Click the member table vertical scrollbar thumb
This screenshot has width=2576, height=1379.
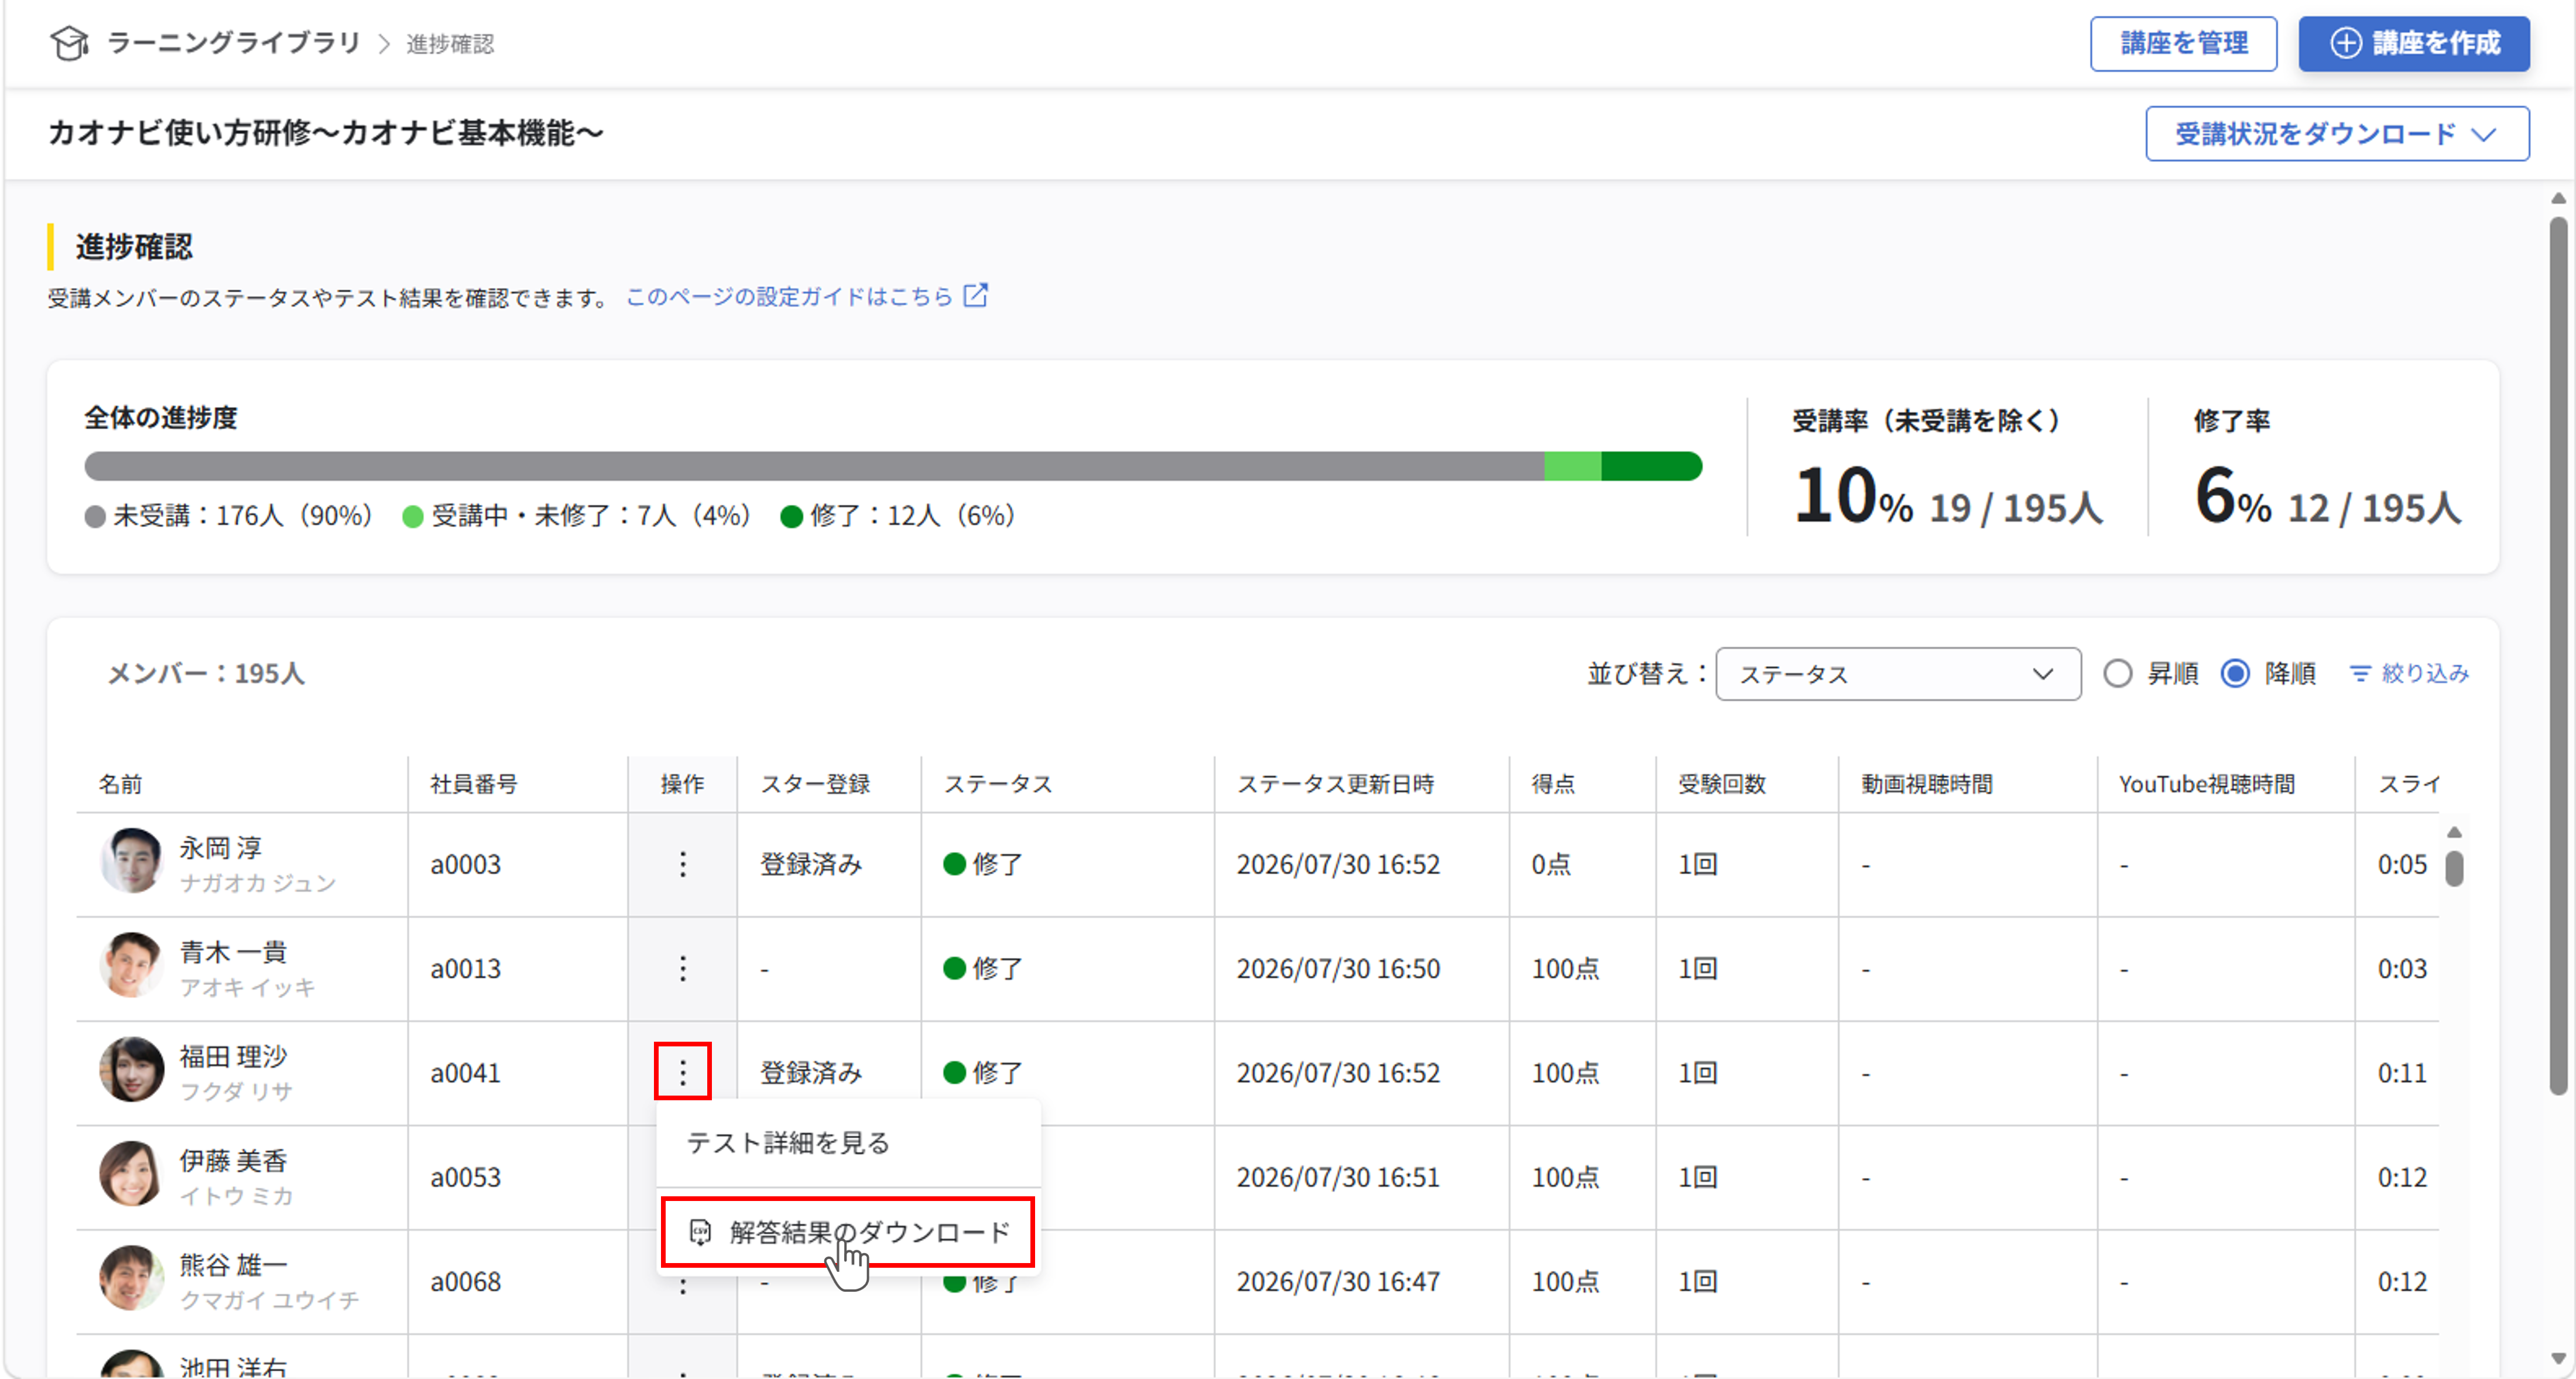point(2454,868)
